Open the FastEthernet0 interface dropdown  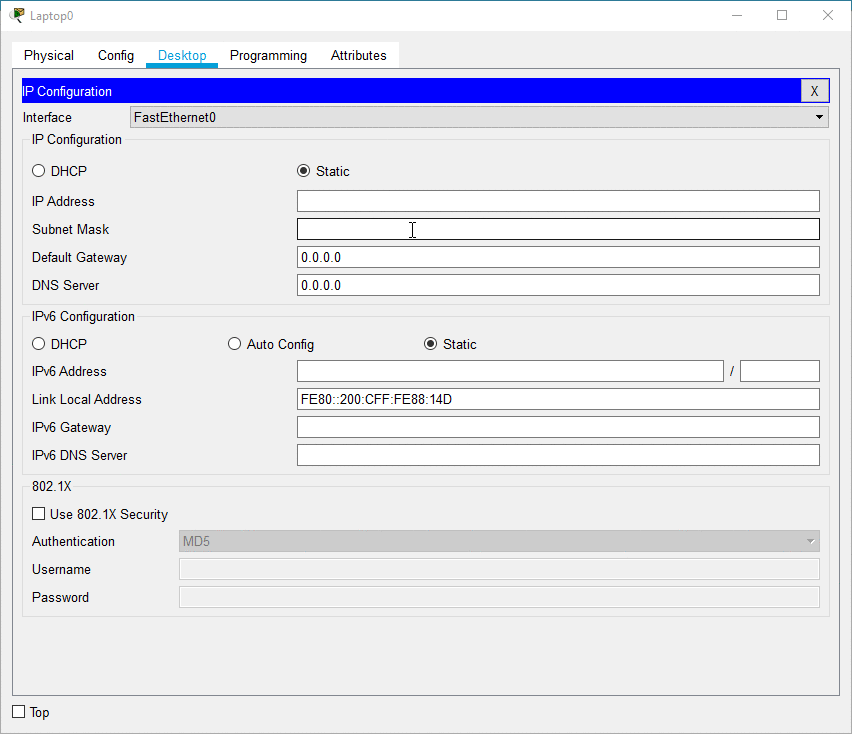[478, 117]
